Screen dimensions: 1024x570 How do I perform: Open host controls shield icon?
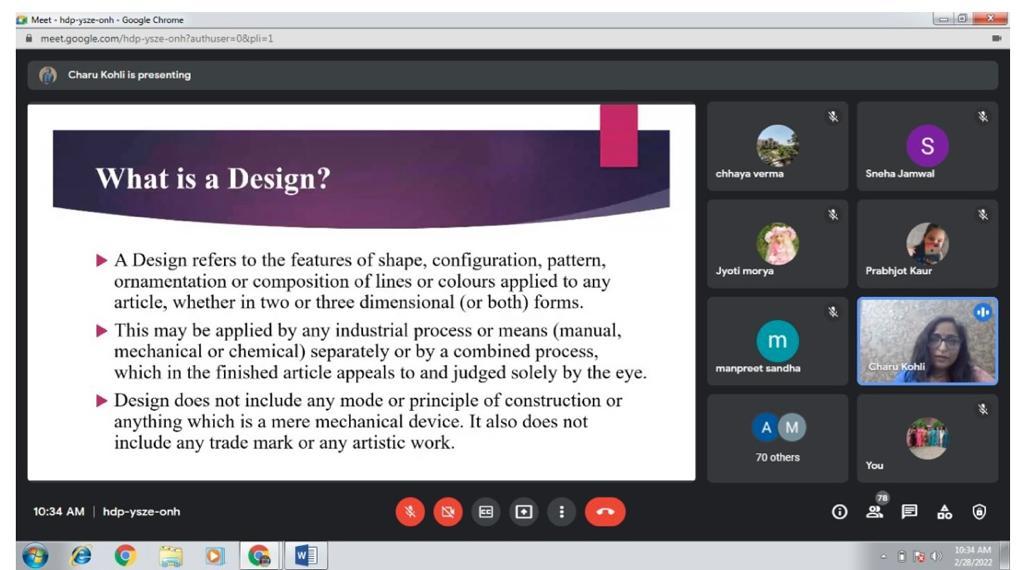(979, 512)
